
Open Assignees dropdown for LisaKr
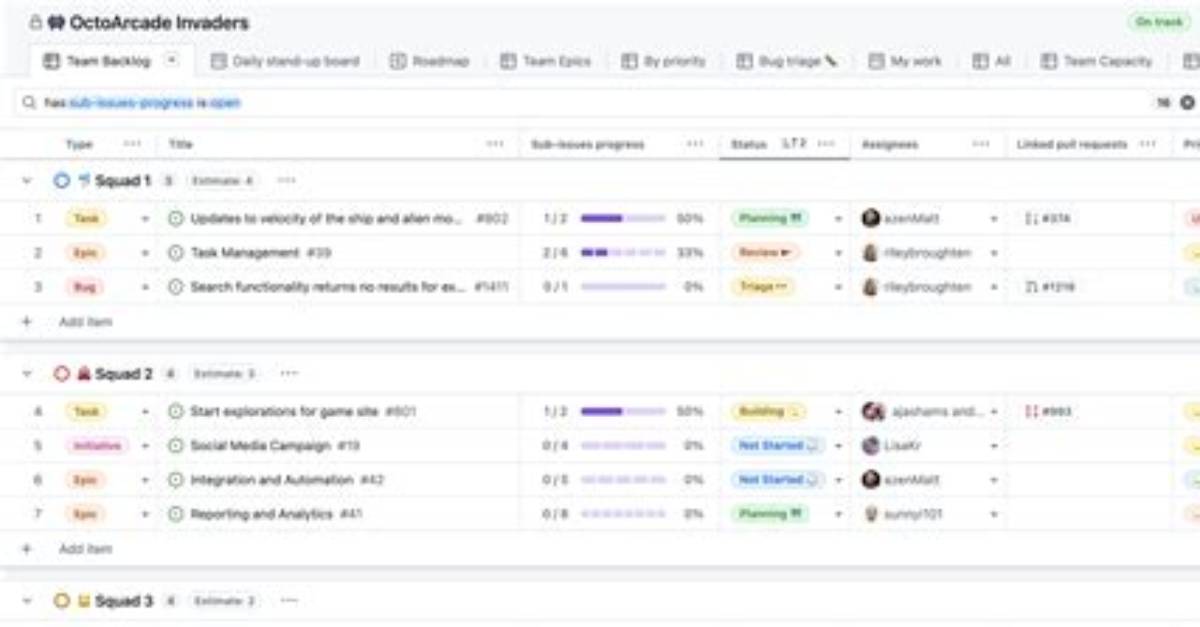click(994, 445)
